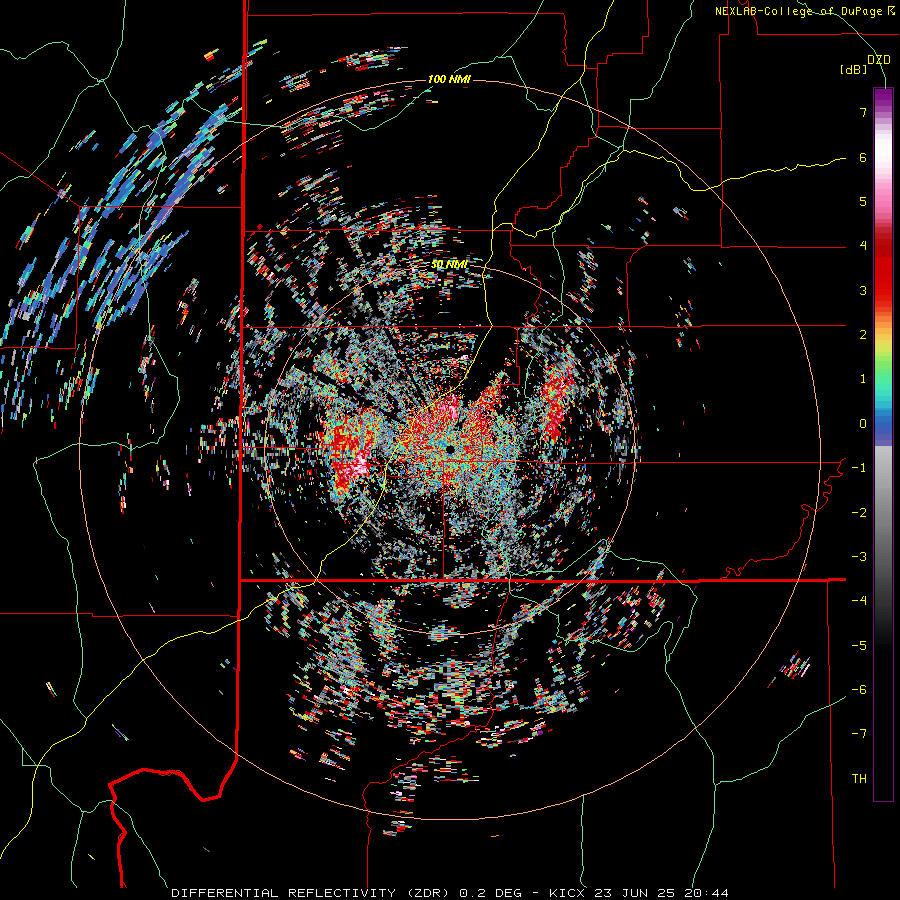The width and height of the screenshot is (900, 900).
Task: Click the DZD legend title
Action: point(878,59)
